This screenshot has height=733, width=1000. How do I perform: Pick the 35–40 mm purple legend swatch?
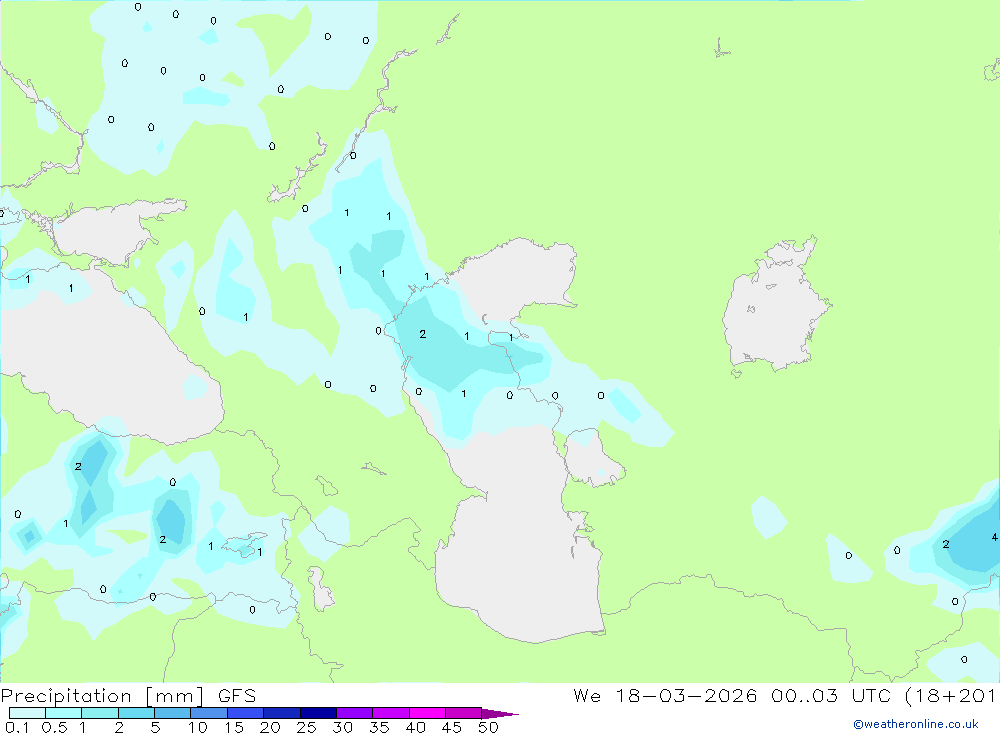pos(391,713)
